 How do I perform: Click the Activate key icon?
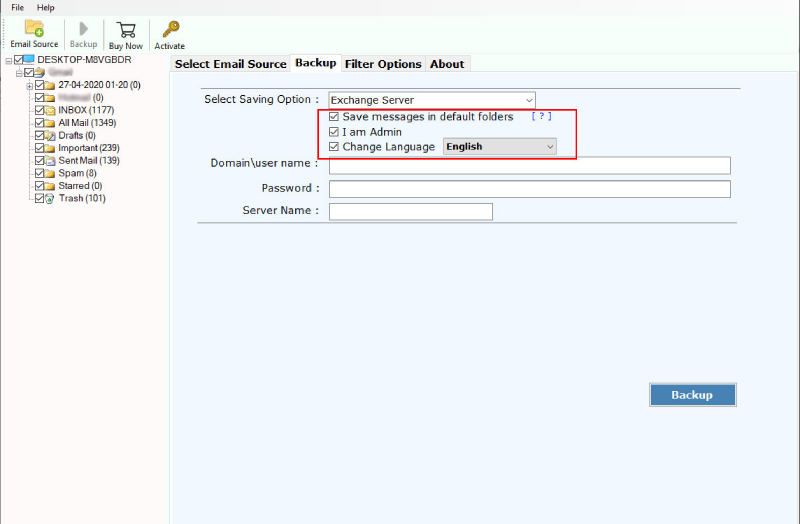click(x=170, y=29)
